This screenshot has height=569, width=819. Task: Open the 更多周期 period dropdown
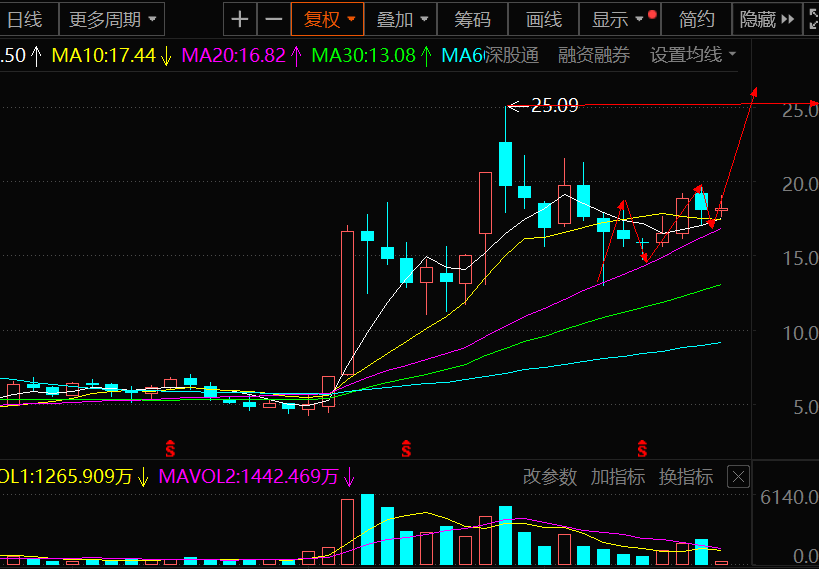(x=112, y=20)
